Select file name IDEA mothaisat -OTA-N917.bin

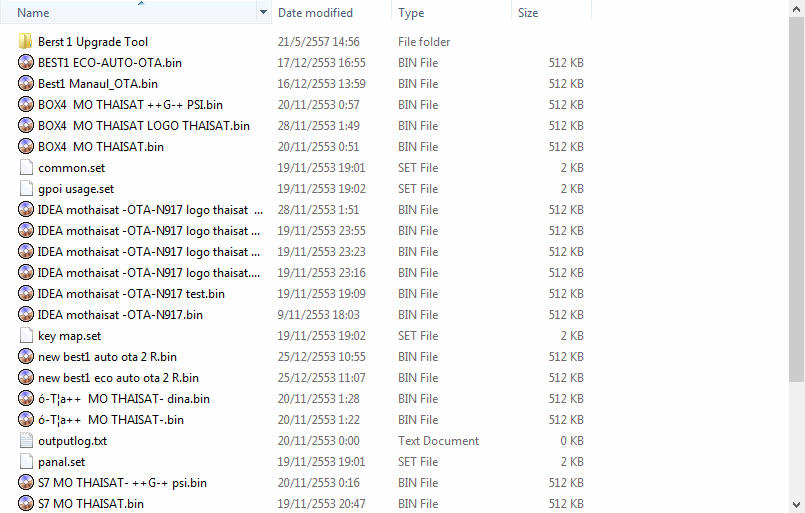pyautogui.click(x=120, y=315)
